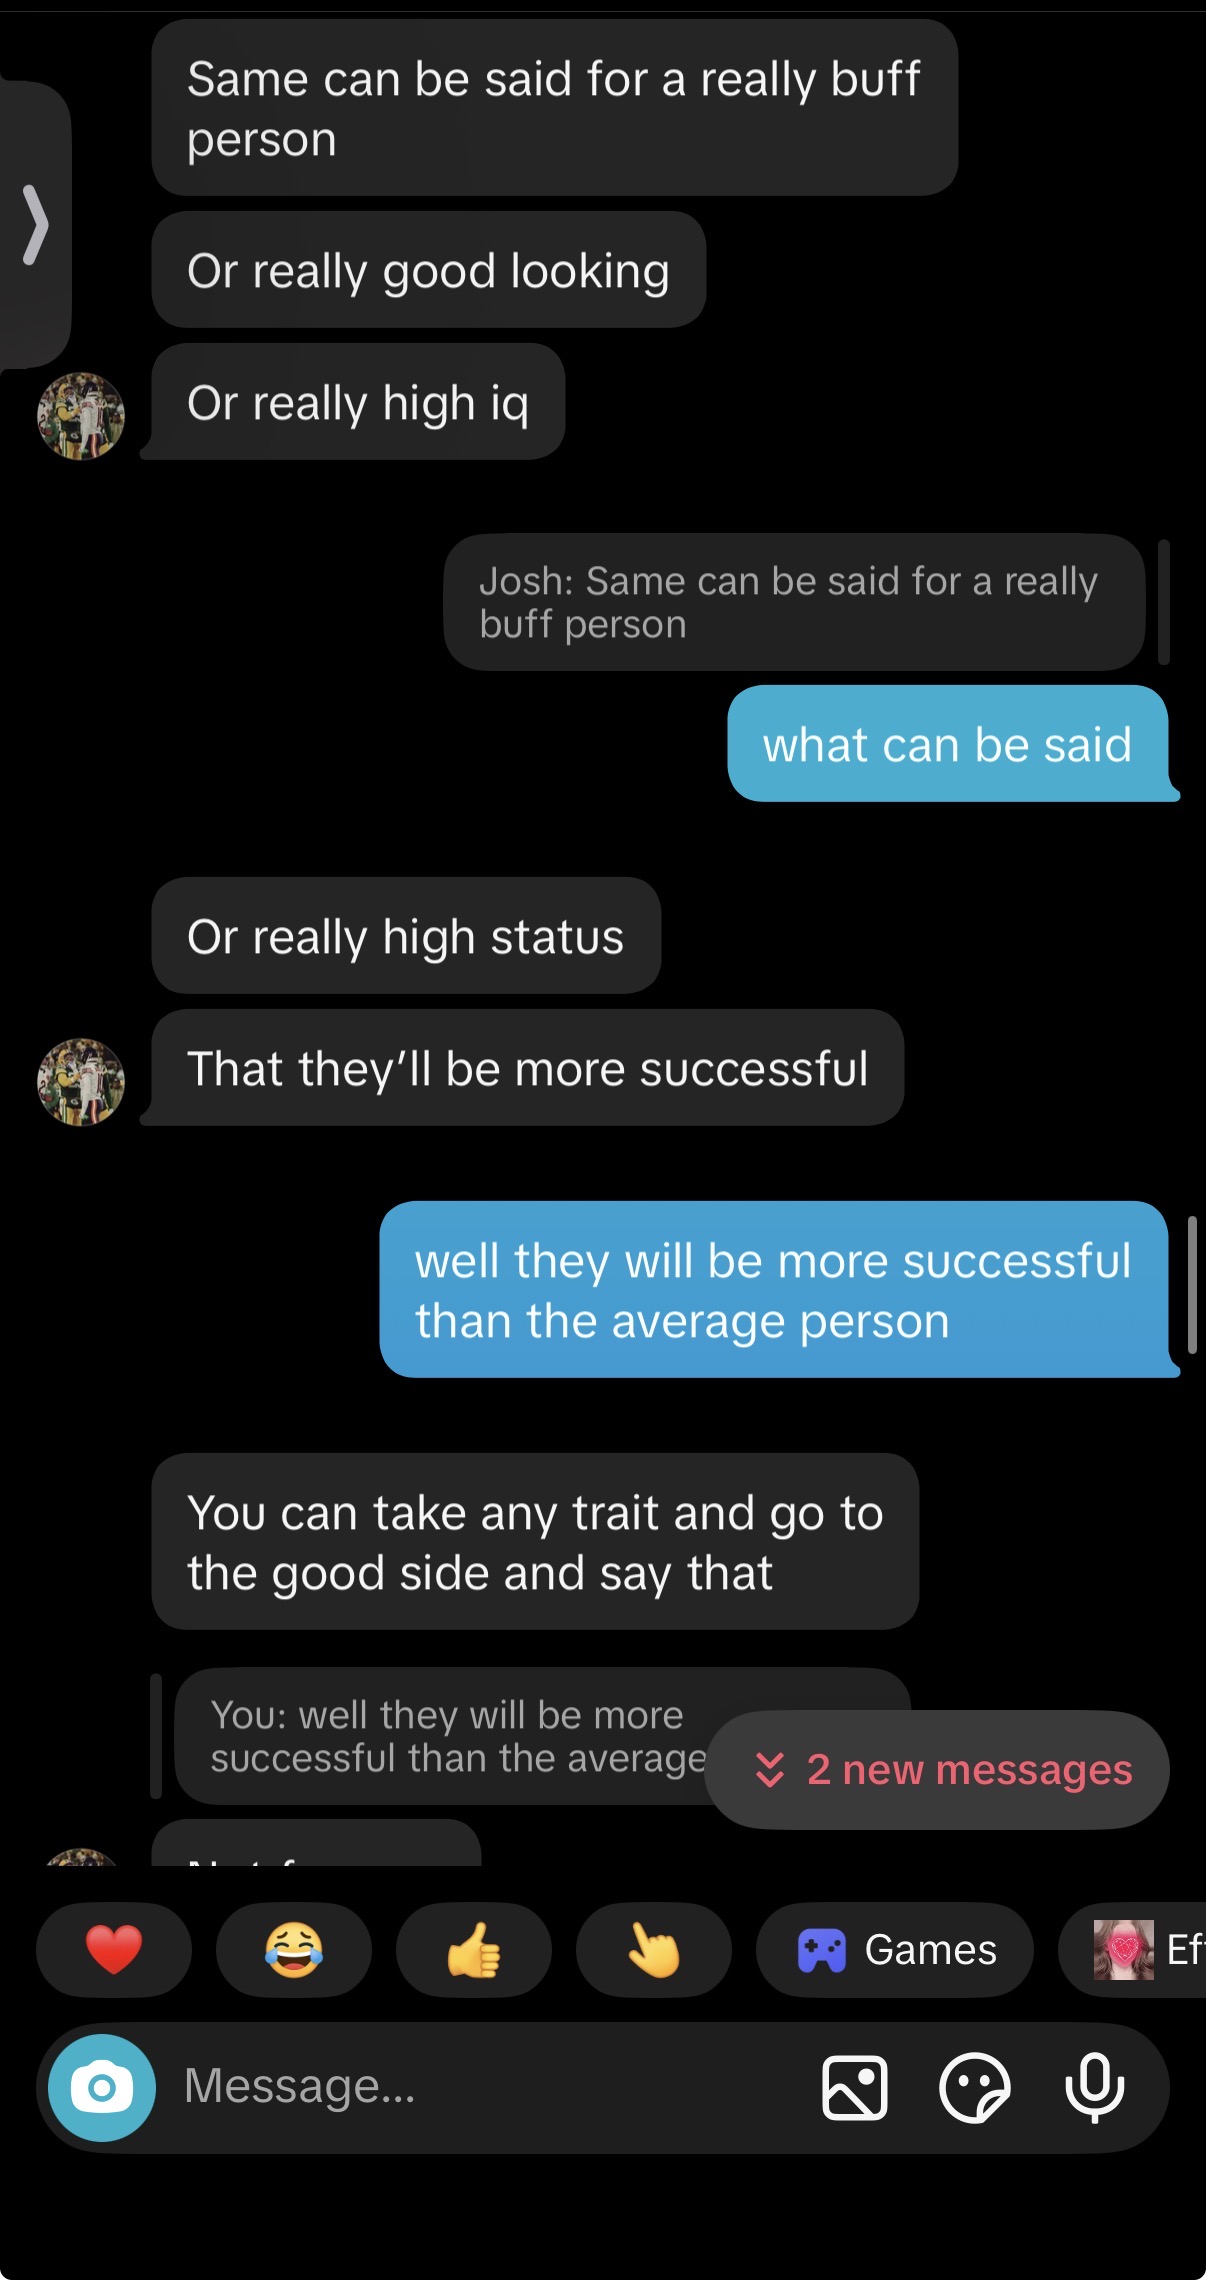1206x2280 pixels.
Task: Open the camera from the message bar
Action: [x=101, y=2087]
